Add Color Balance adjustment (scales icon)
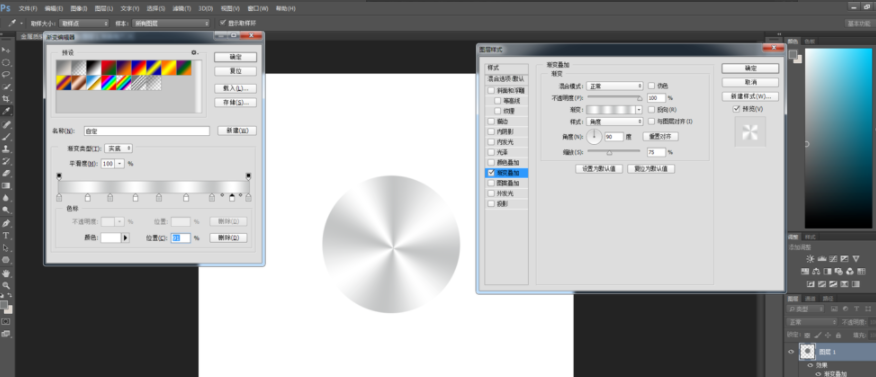 coord(816,271)
